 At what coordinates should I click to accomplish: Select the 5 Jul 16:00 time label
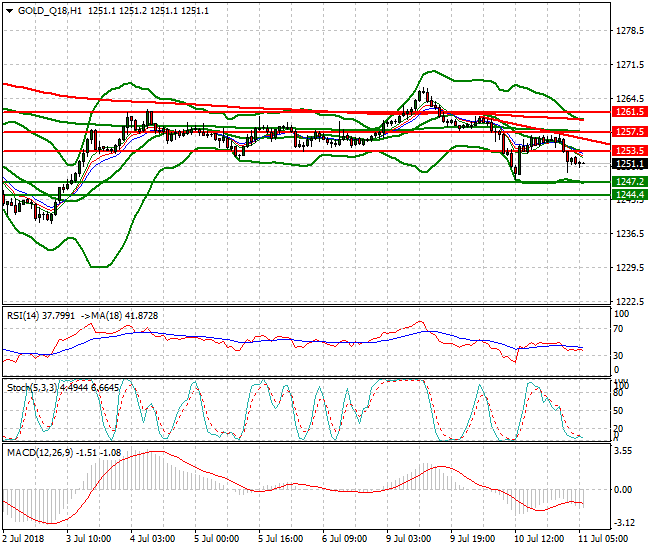[x=281, y=538]
